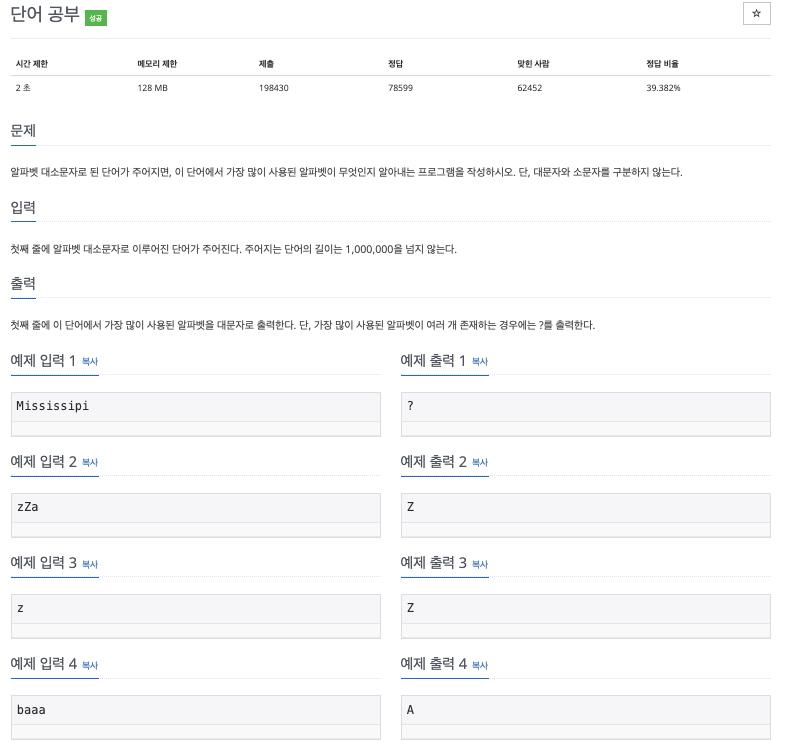Copy 예제 입력 2 using 복사 link
Screen dimensions: 789x753
[x=90, y=462]
